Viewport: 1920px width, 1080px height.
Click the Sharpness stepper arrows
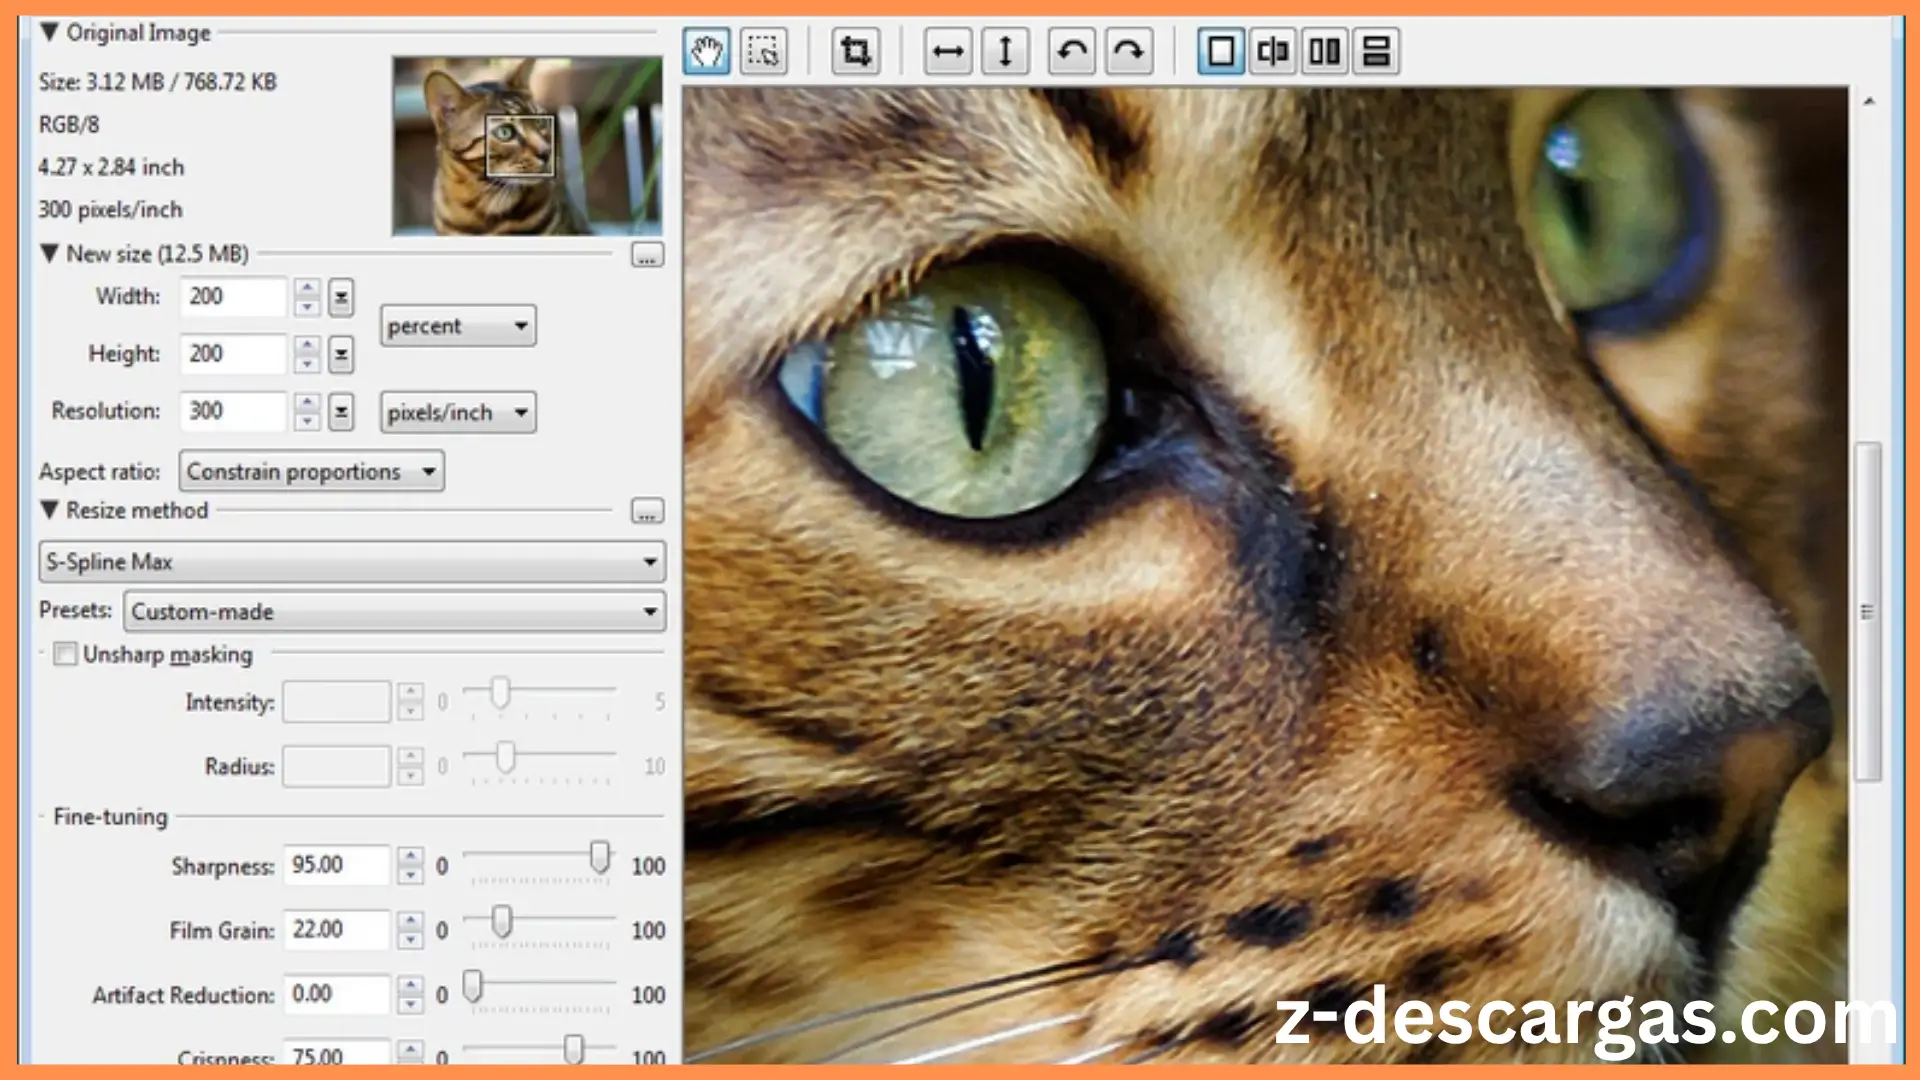tap(410, 865)
